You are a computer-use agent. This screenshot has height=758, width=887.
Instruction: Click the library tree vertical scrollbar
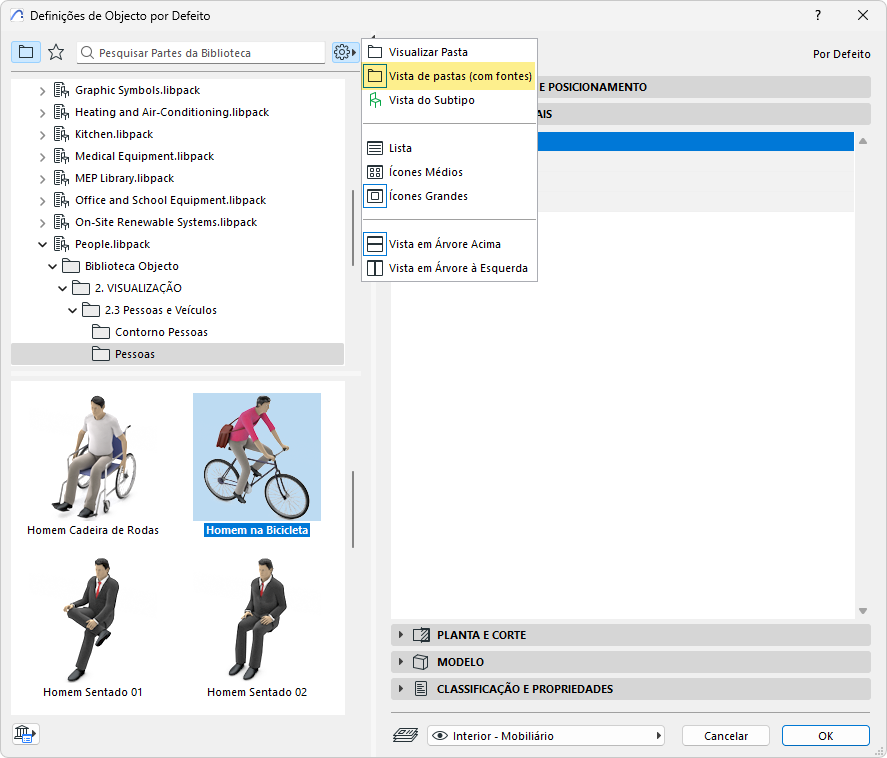tap(353, 227)
